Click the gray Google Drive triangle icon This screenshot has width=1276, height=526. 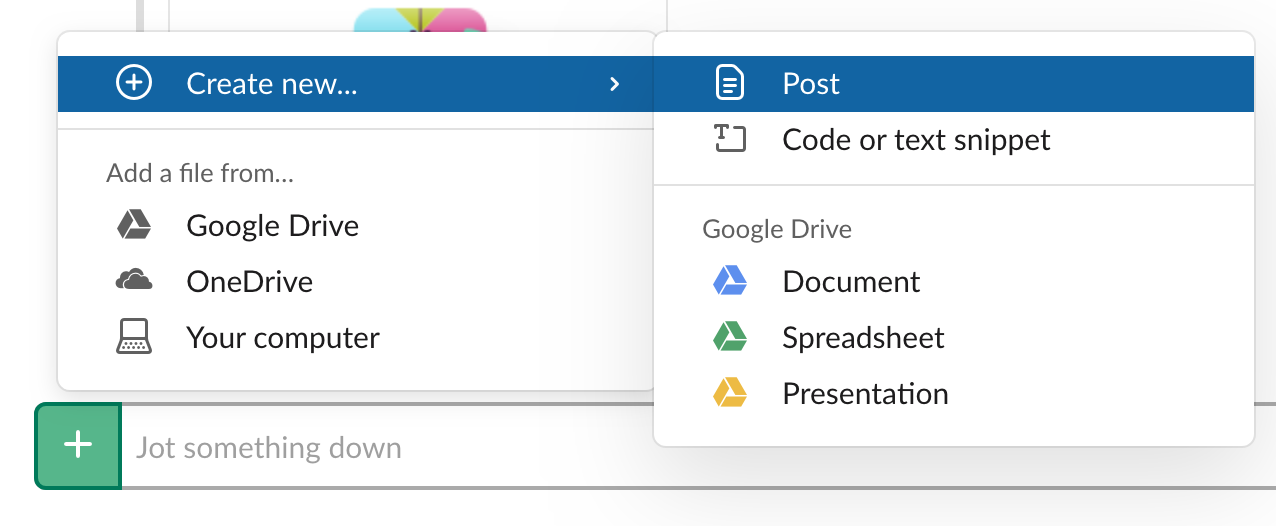point(134,225)
